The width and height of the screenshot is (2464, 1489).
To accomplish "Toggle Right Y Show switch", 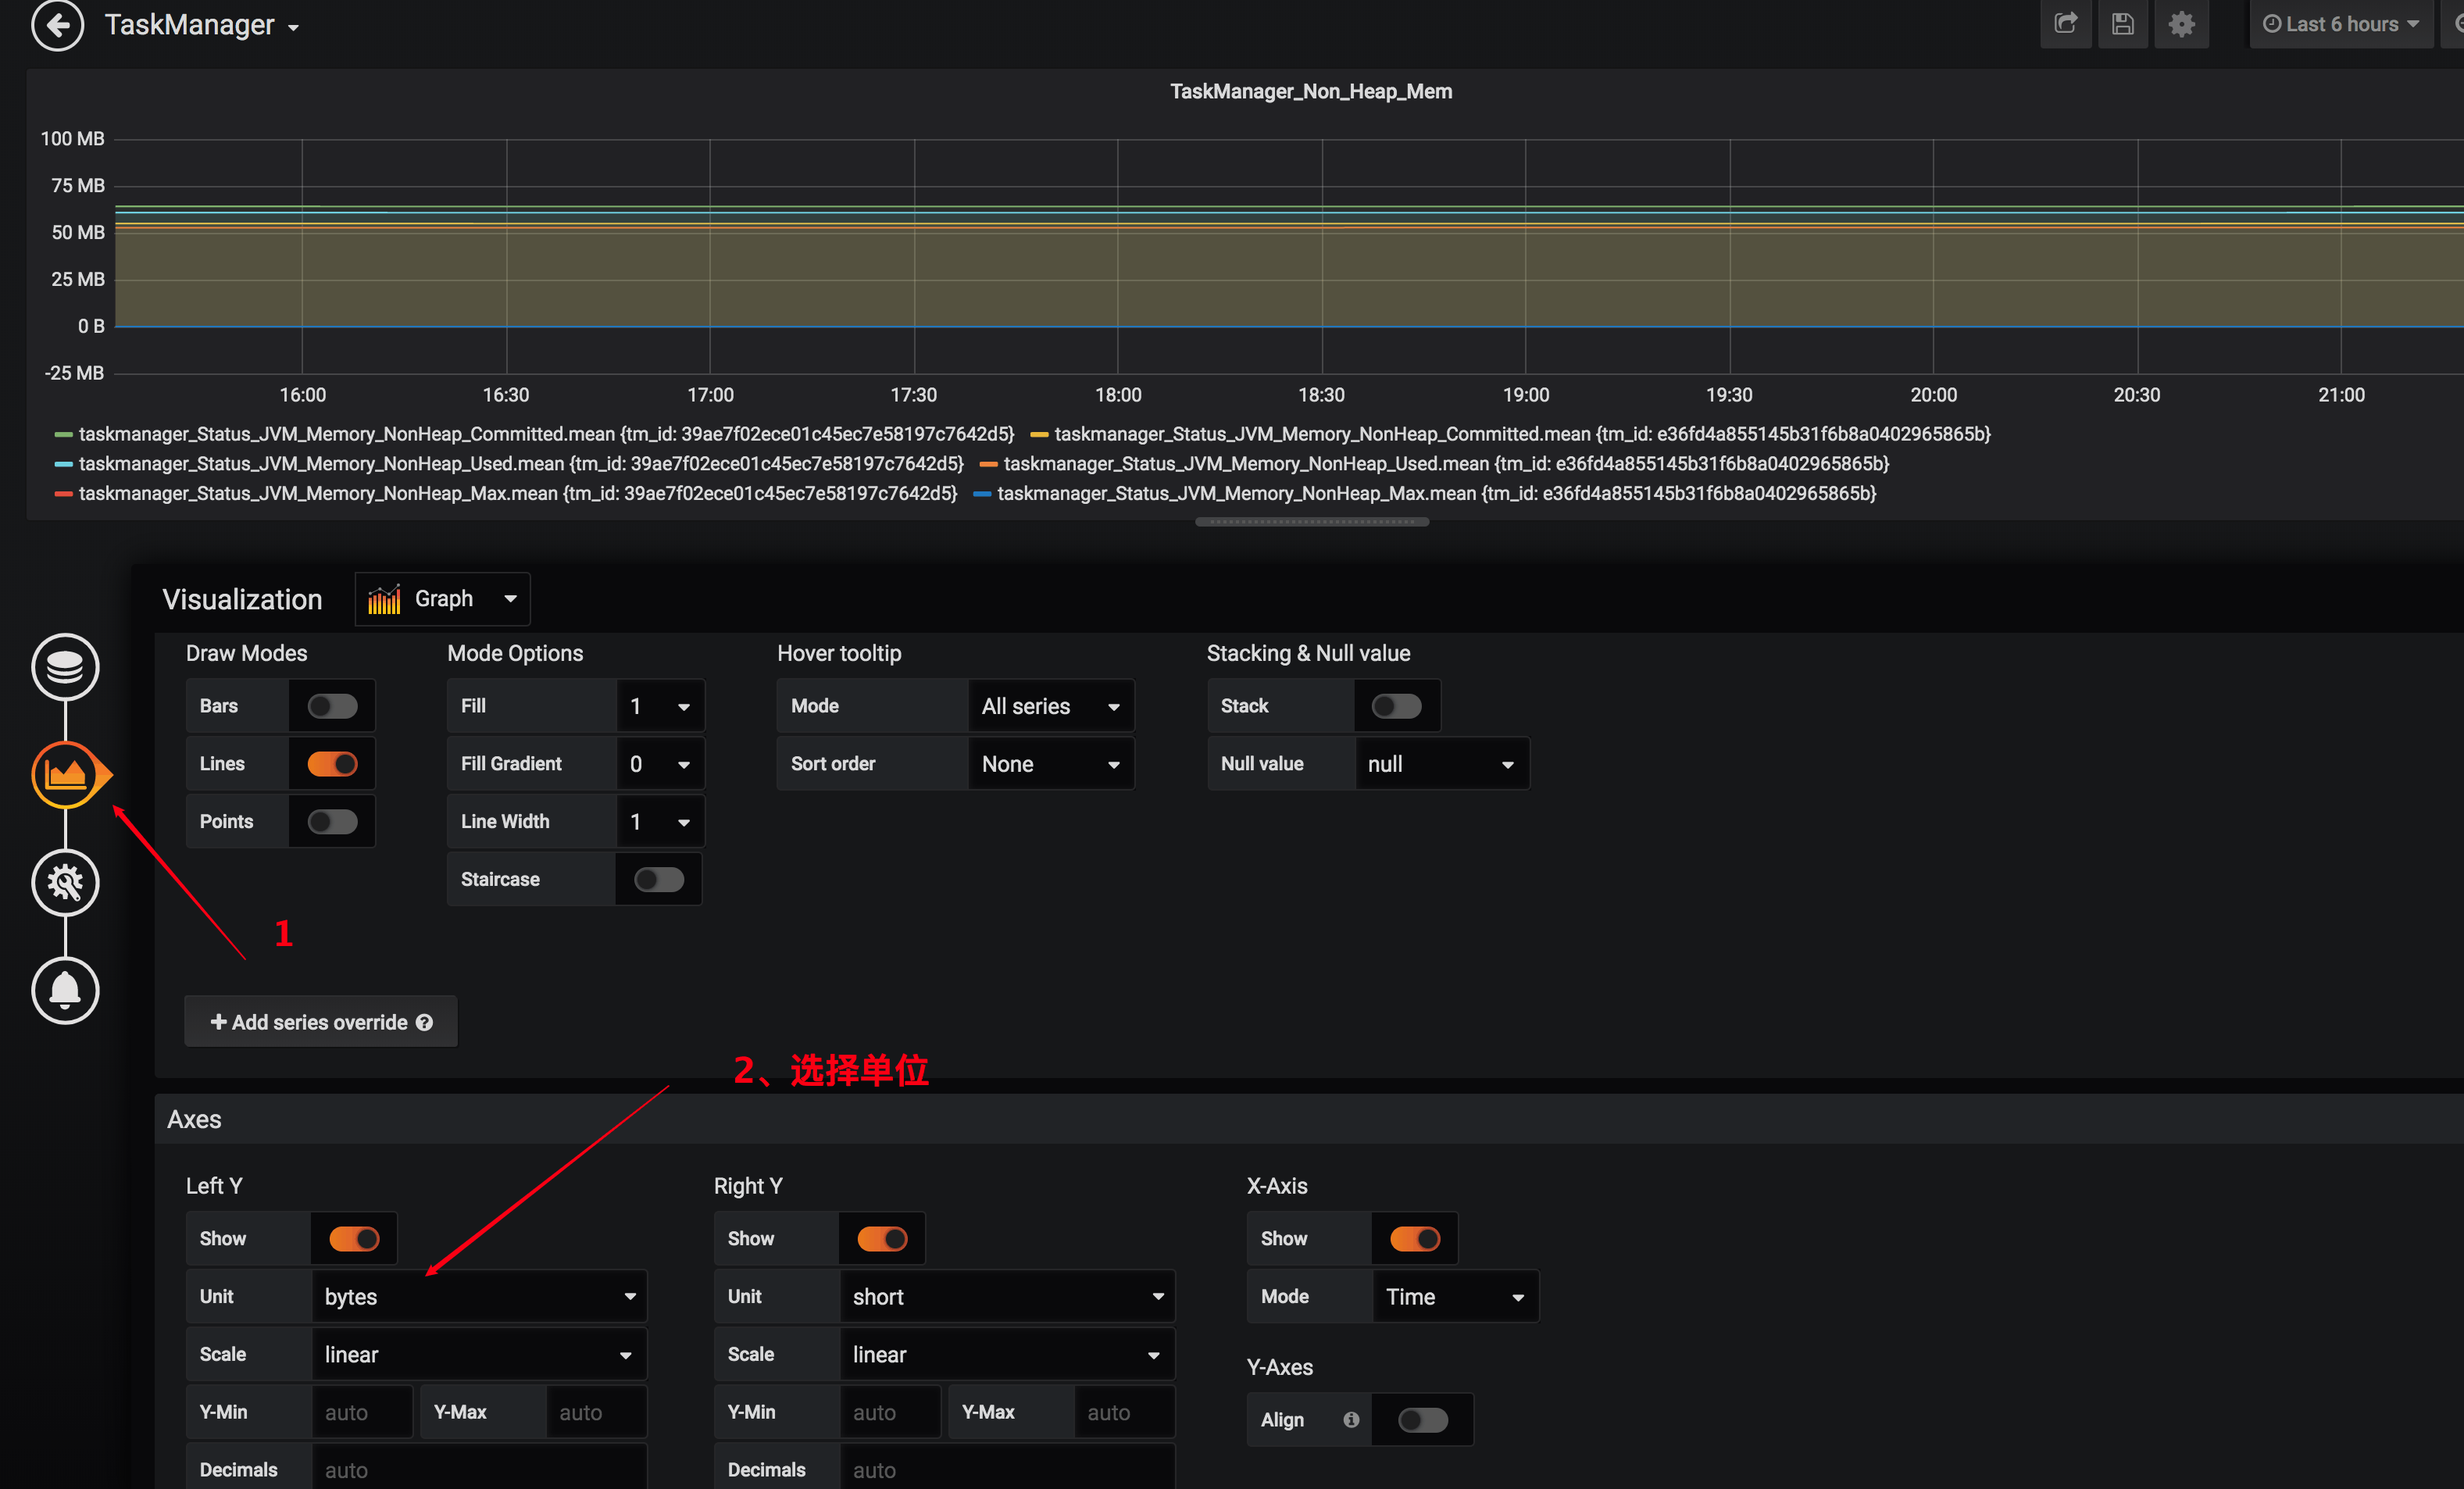I will pos(882,1239).
